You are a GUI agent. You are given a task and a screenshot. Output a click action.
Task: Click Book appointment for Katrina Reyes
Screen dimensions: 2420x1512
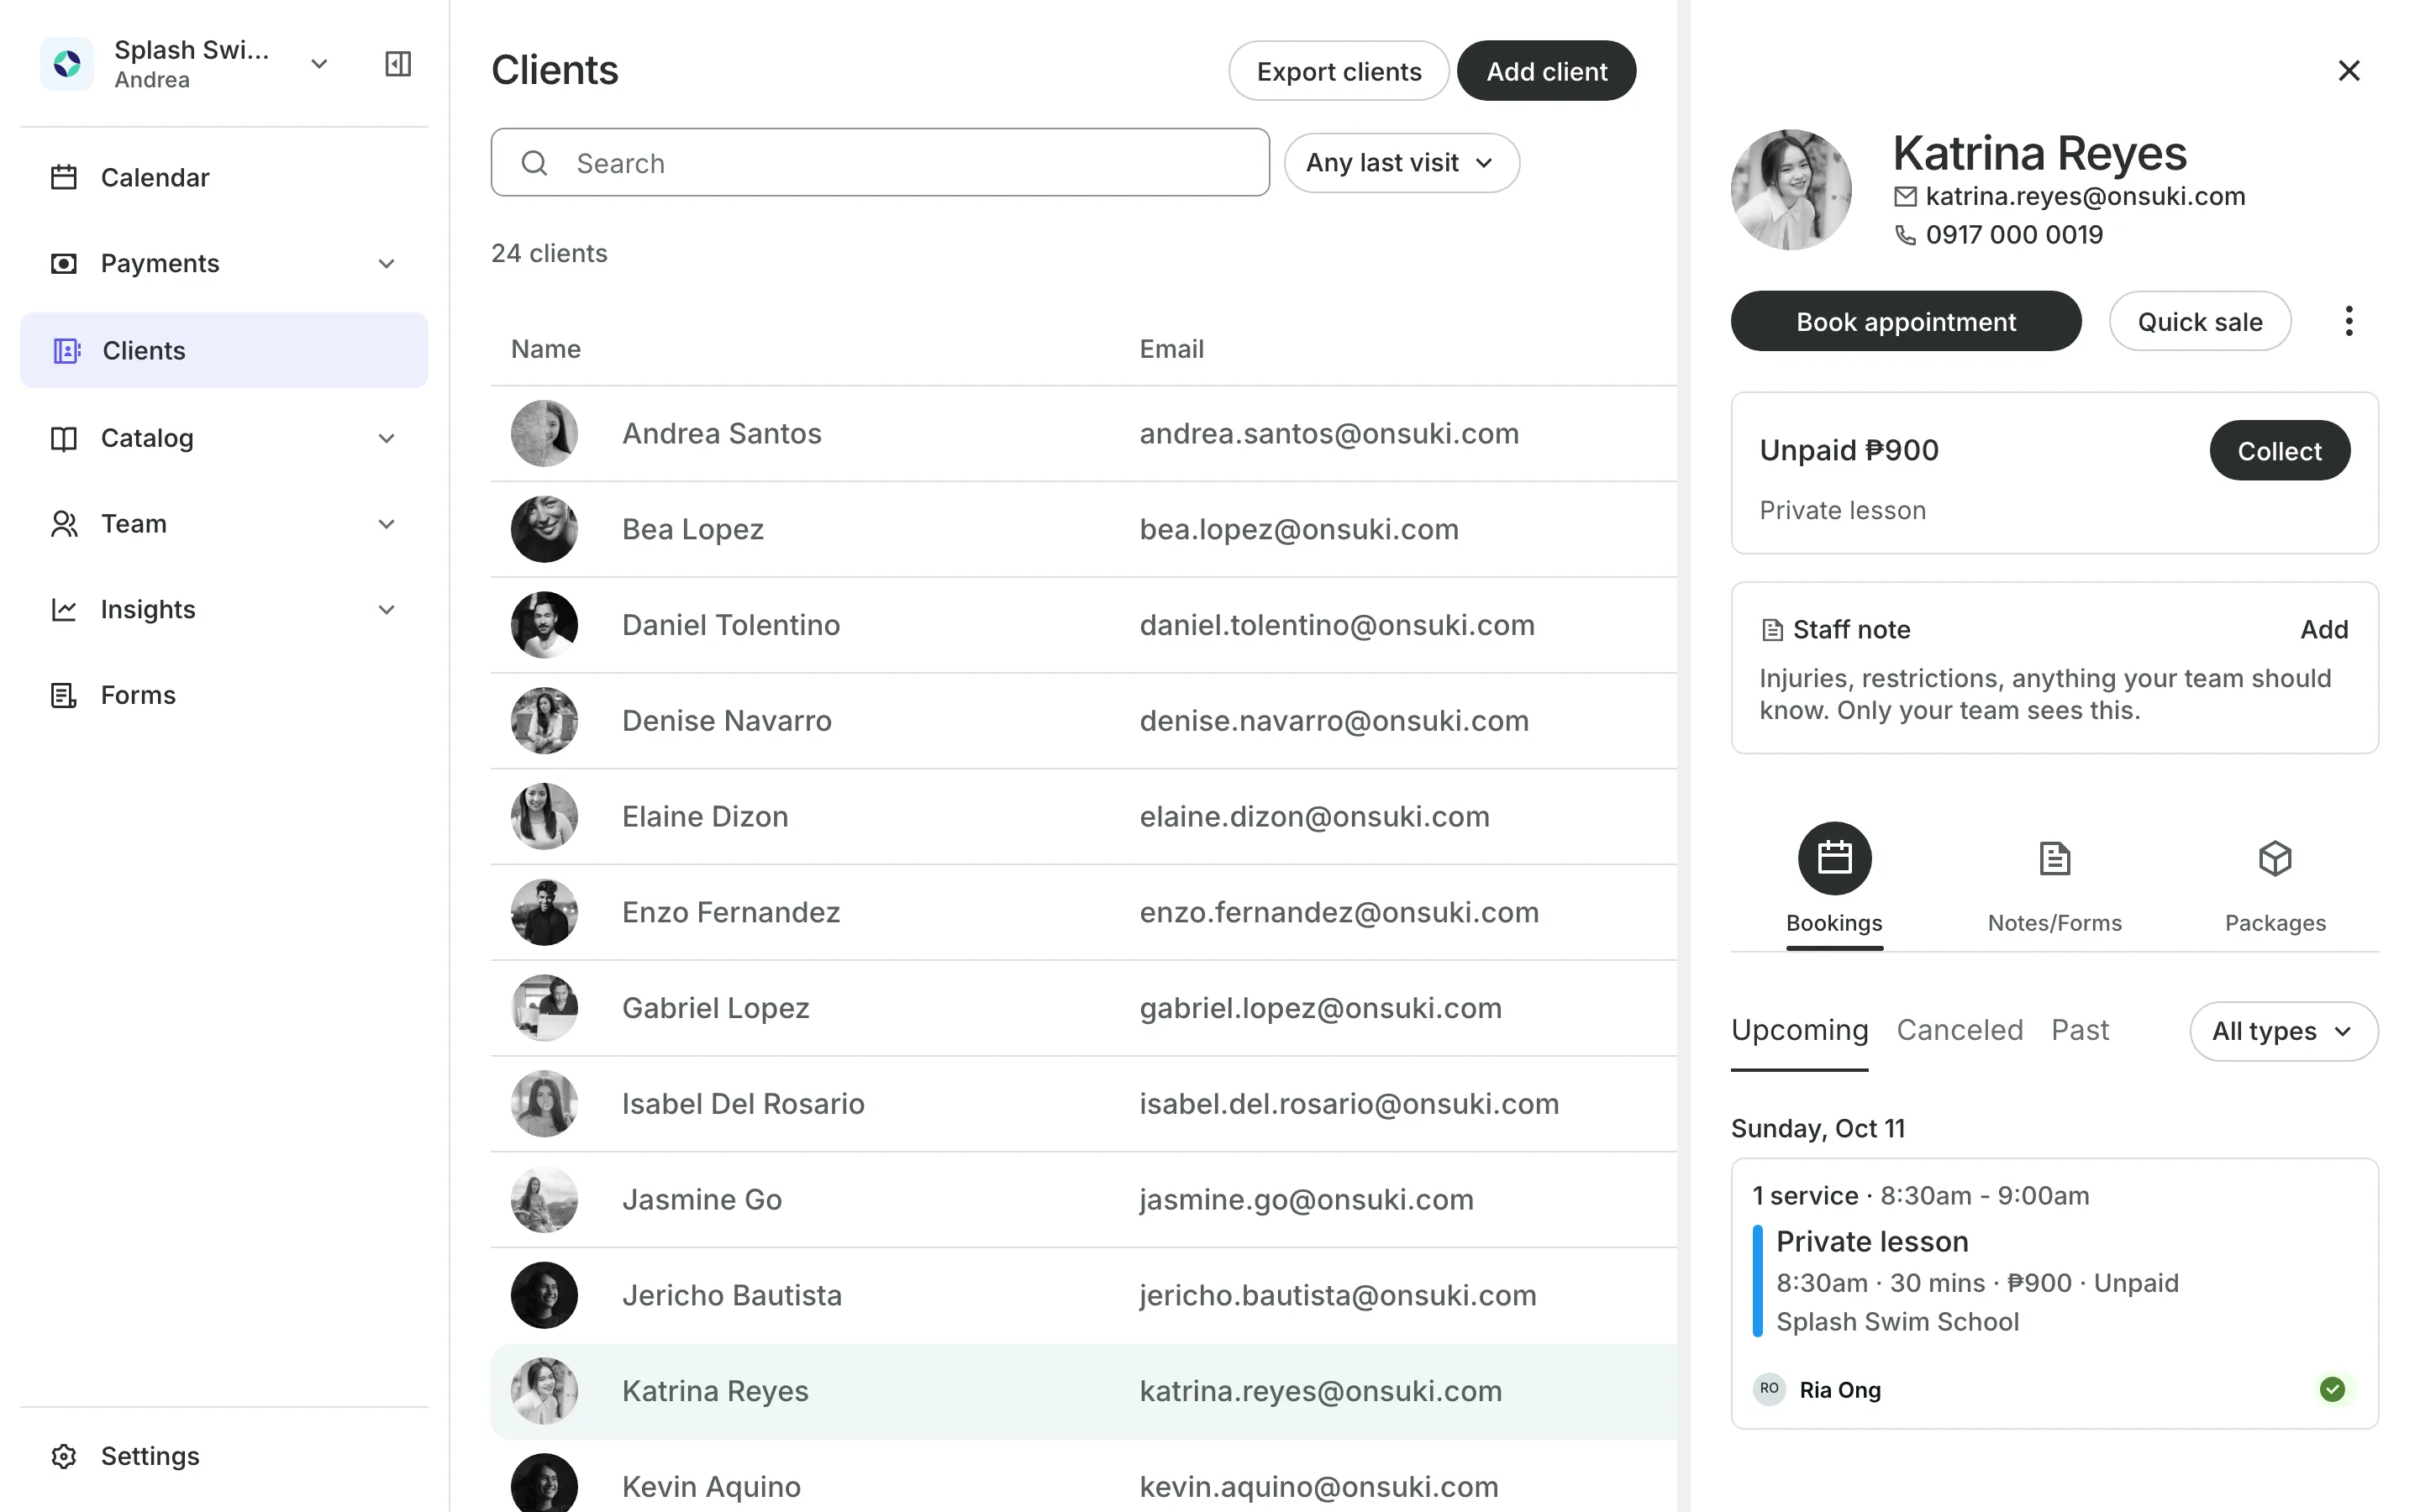pyautogui.click(x=1906, y=321)
